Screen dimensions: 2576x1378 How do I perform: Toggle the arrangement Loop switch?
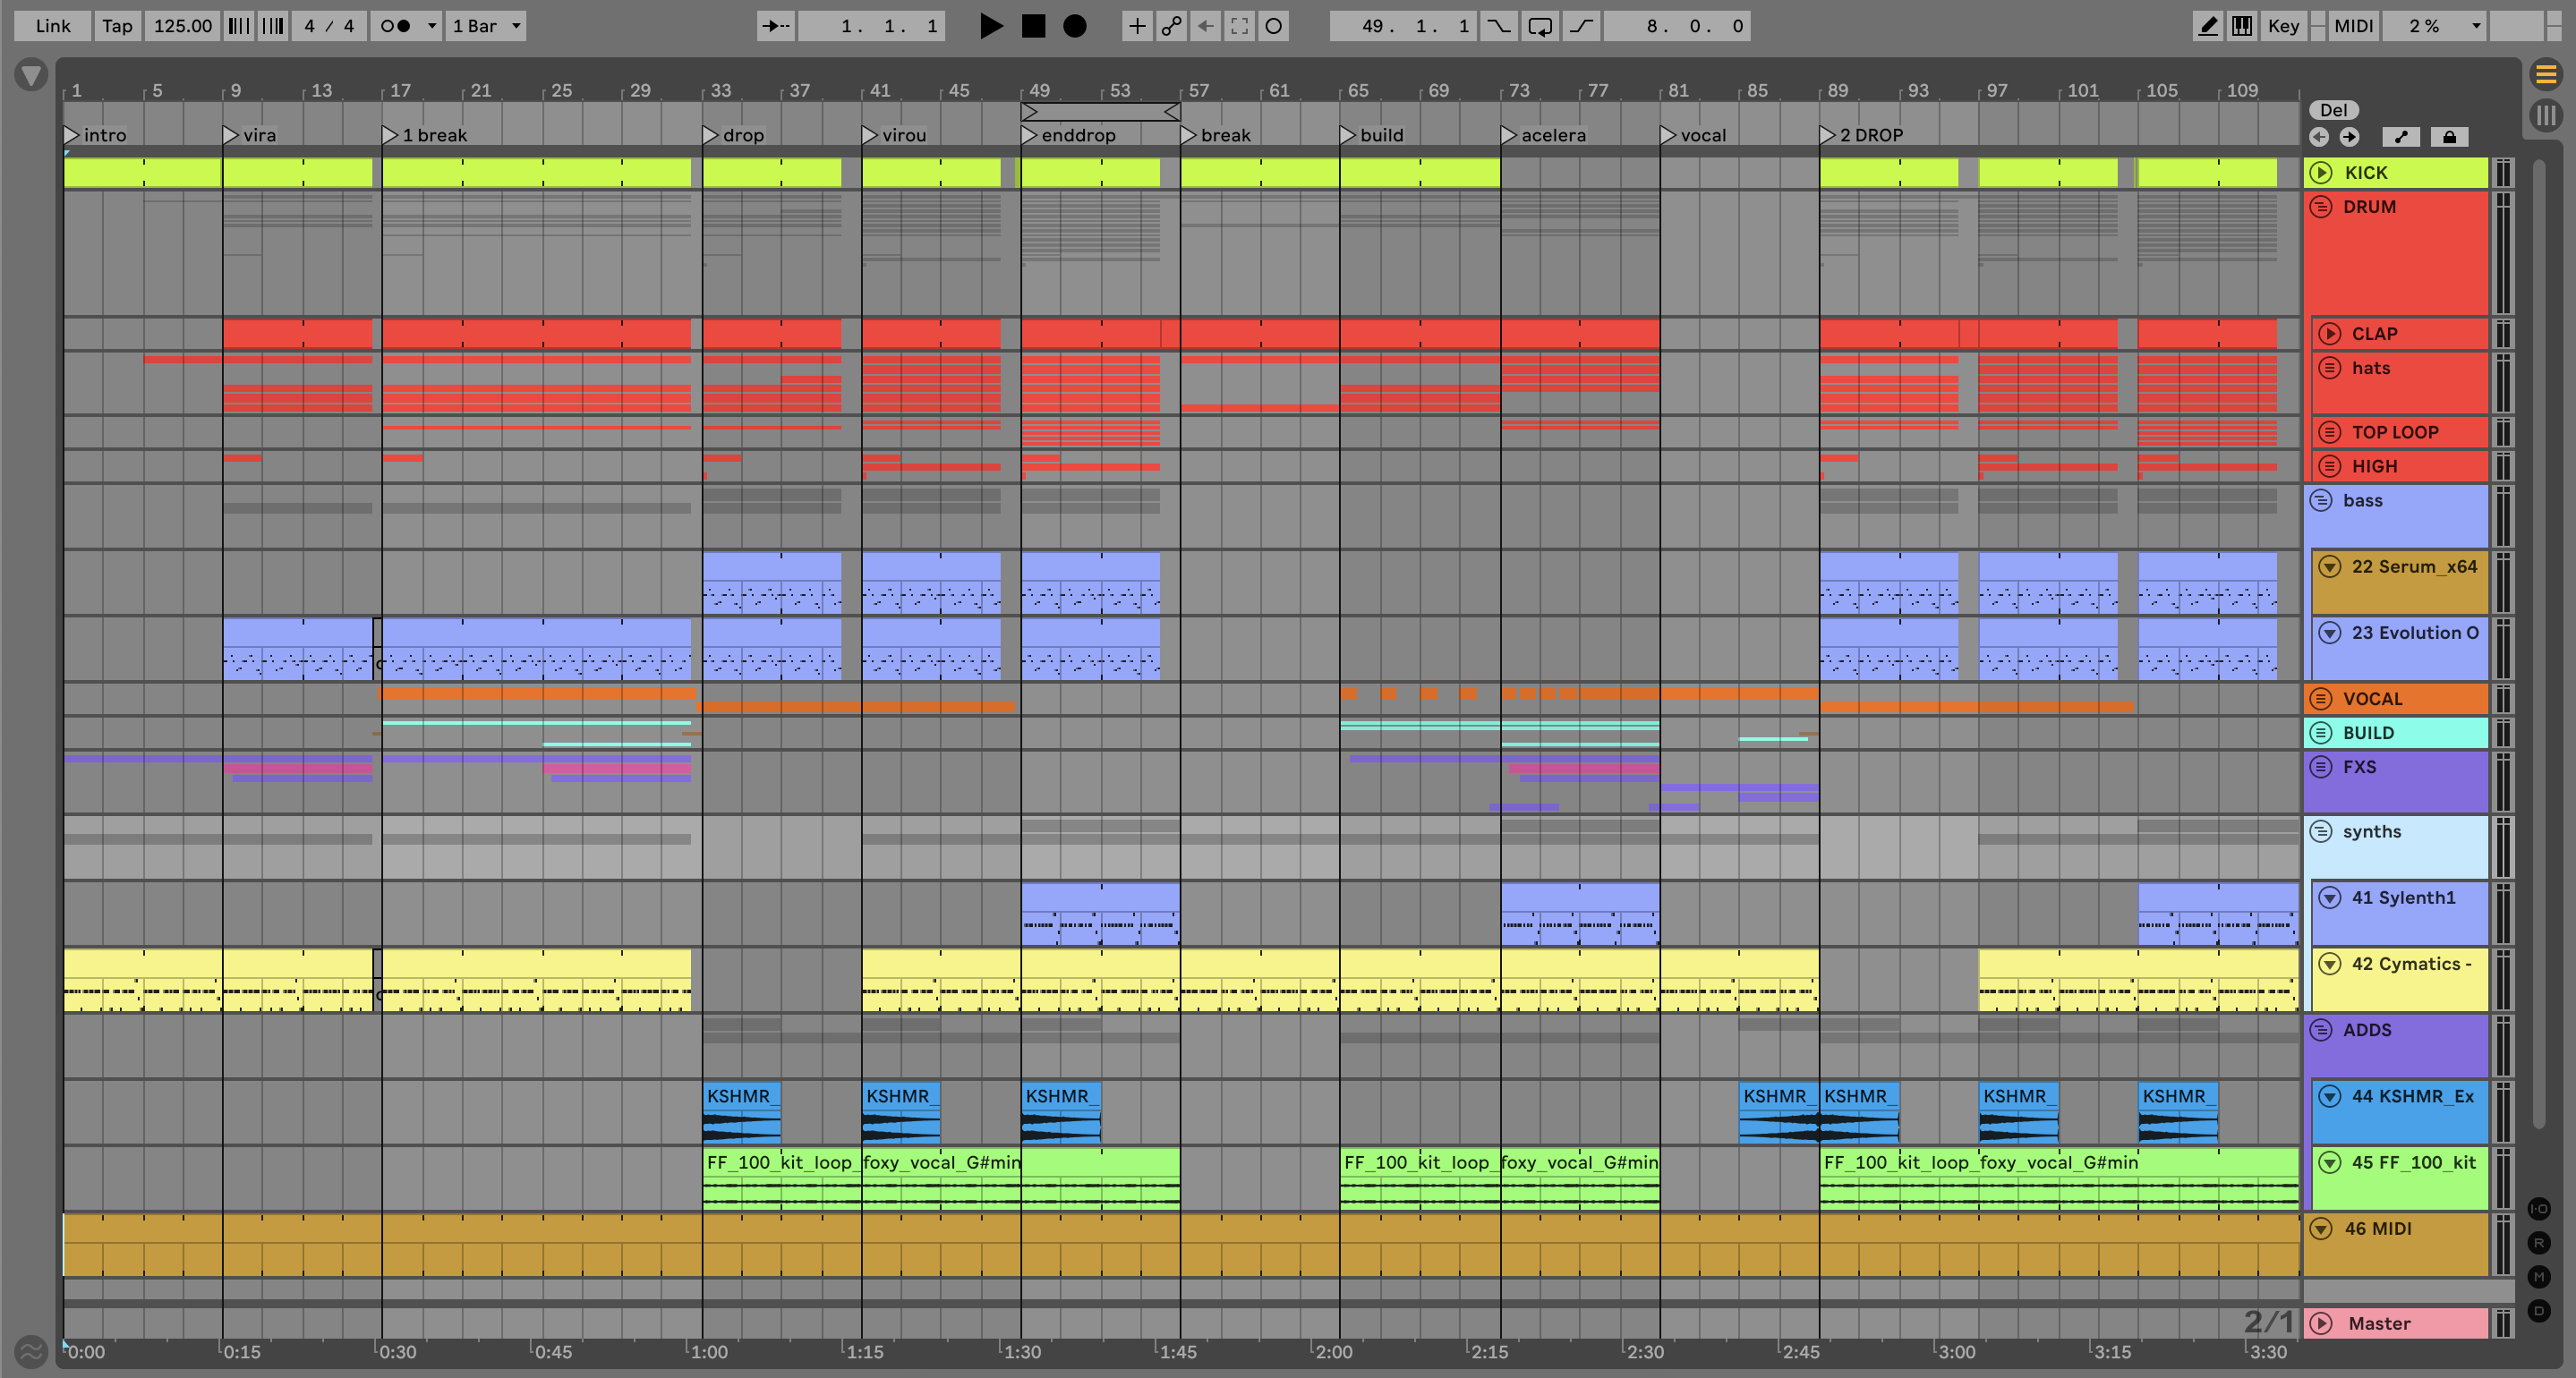(1540, 26)
